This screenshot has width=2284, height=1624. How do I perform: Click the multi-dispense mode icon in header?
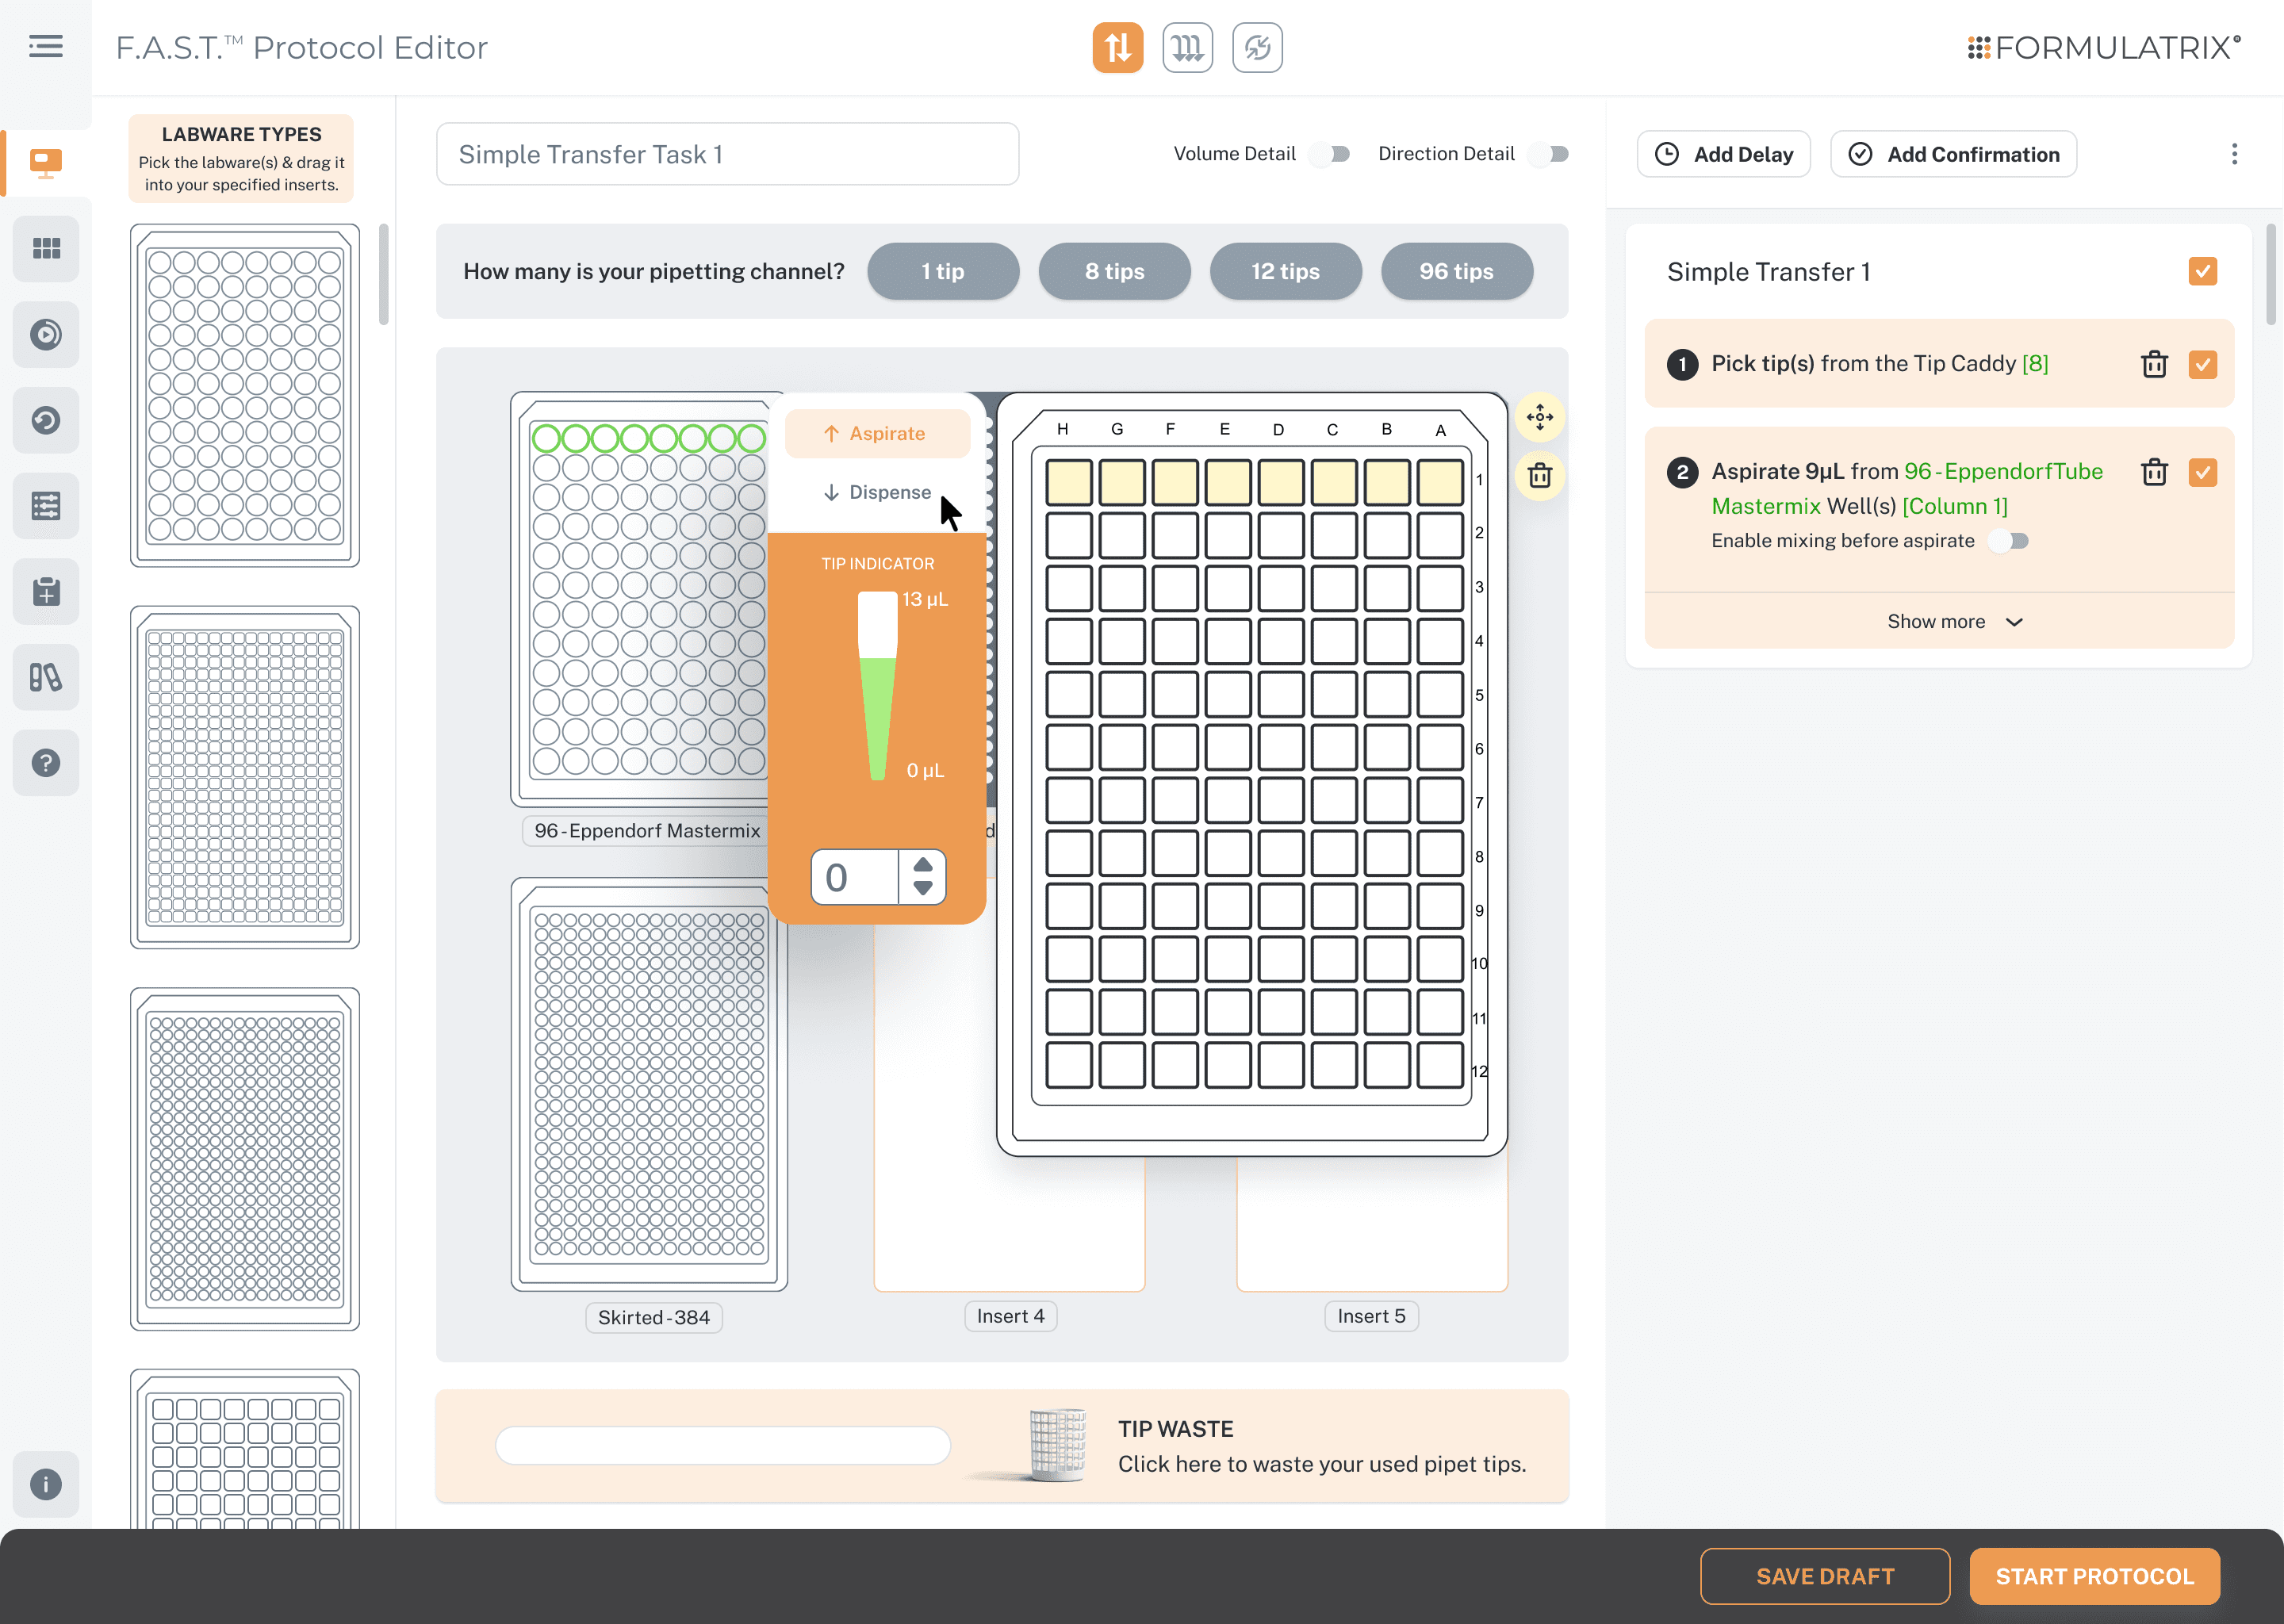pyautogui.click(x=1187, y=47)
